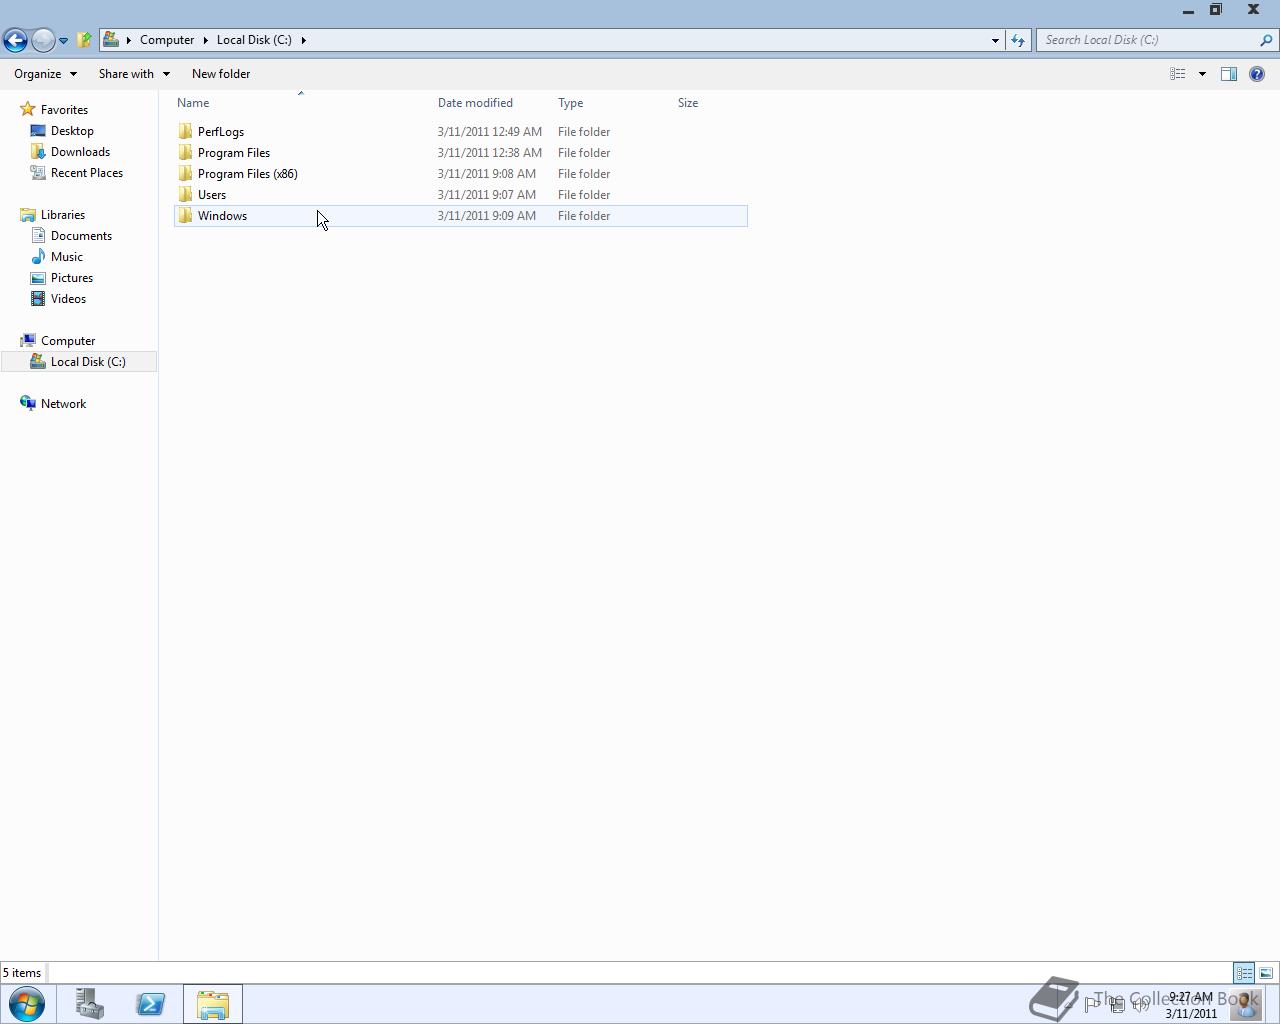Open the Pictures library
The image size is (1280, 1024).
tap(72, 278)
